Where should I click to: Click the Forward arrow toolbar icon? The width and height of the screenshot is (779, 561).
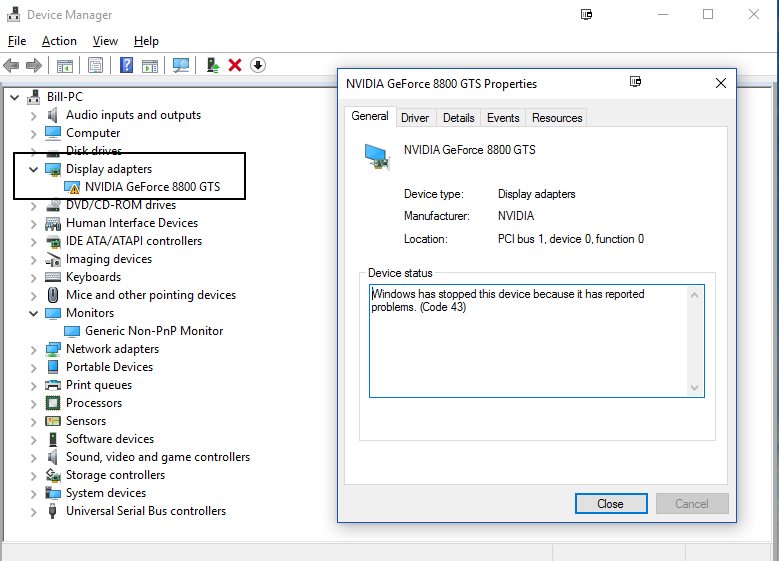pyautogui.click(x=34, y=65)
